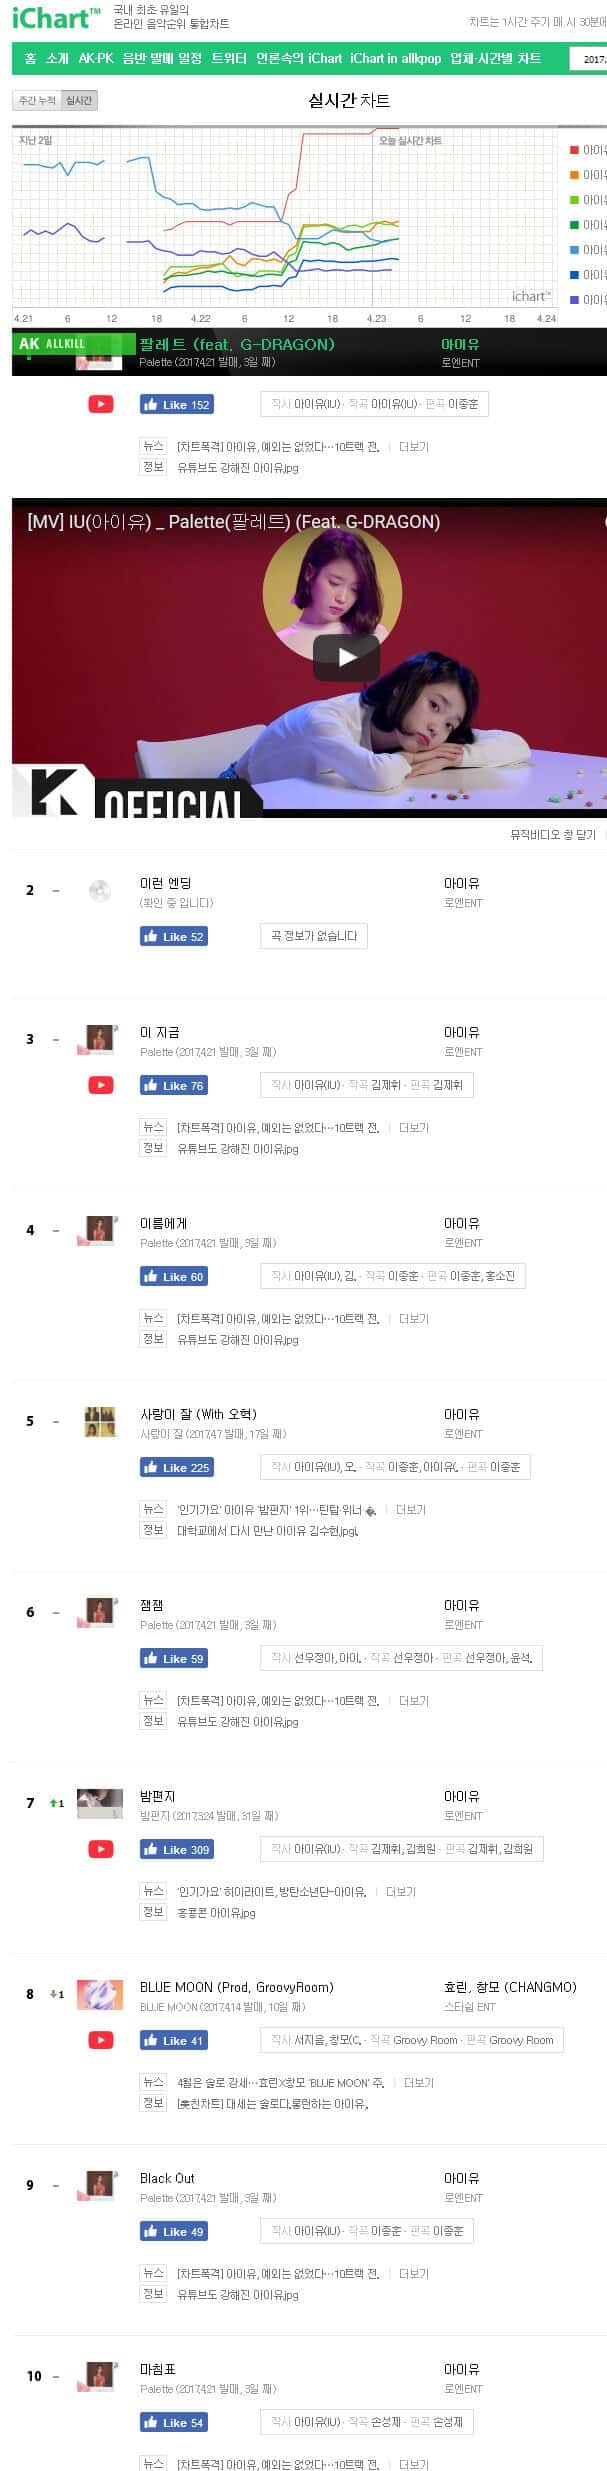Open the YouTube icon for 밤편지
The image size is (607, 2471).
coord(100,1849)
